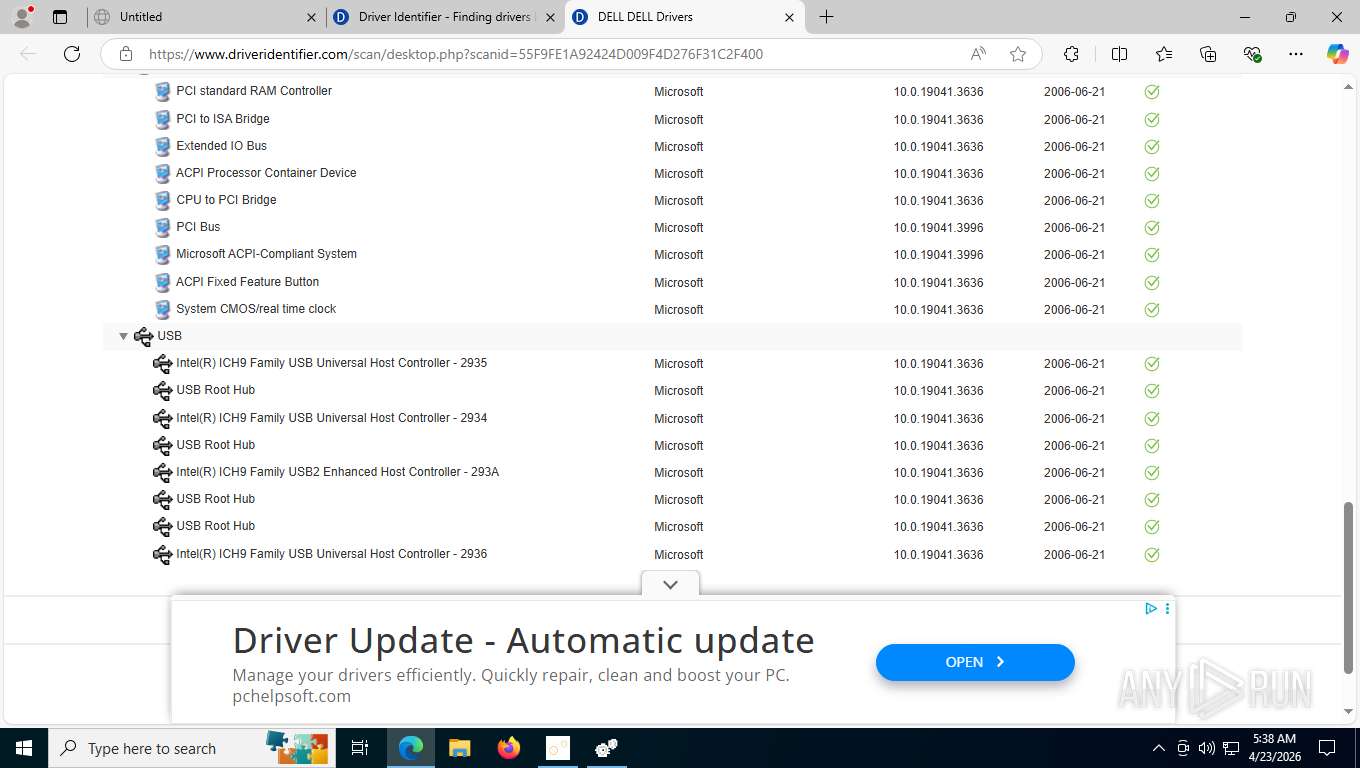Click the Extended IO Bus device icon

point(163,146)
